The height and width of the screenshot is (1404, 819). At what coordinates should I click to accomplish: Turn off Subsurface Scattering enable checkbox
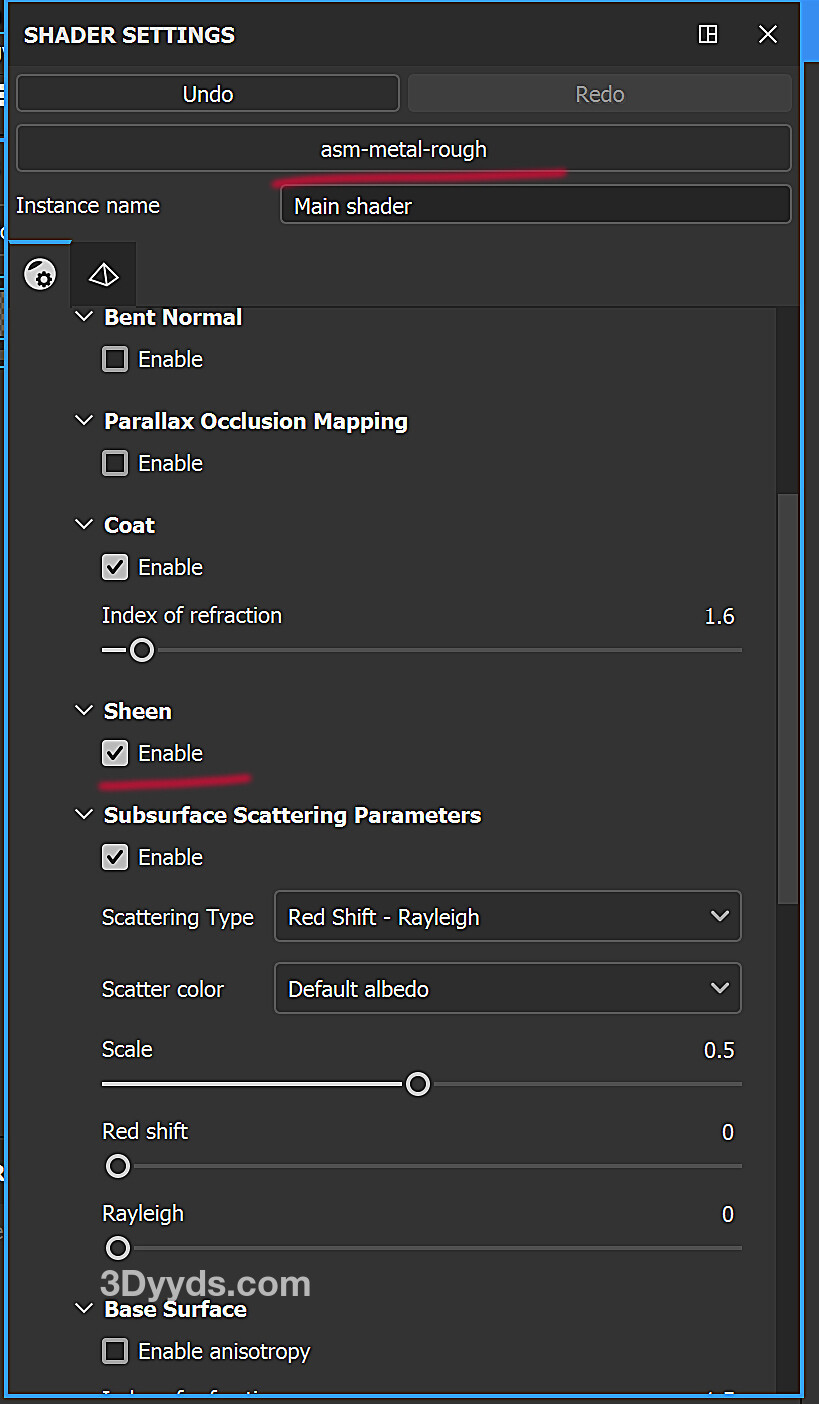[x=116, y=857]
